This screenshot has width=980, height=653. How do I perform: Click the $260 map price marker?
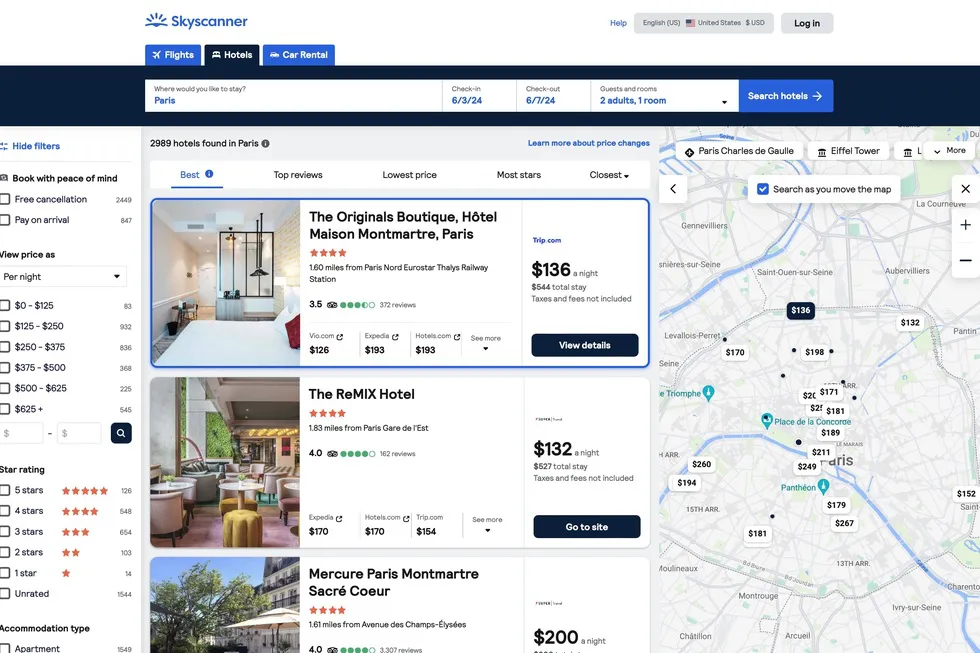(701, 464)
